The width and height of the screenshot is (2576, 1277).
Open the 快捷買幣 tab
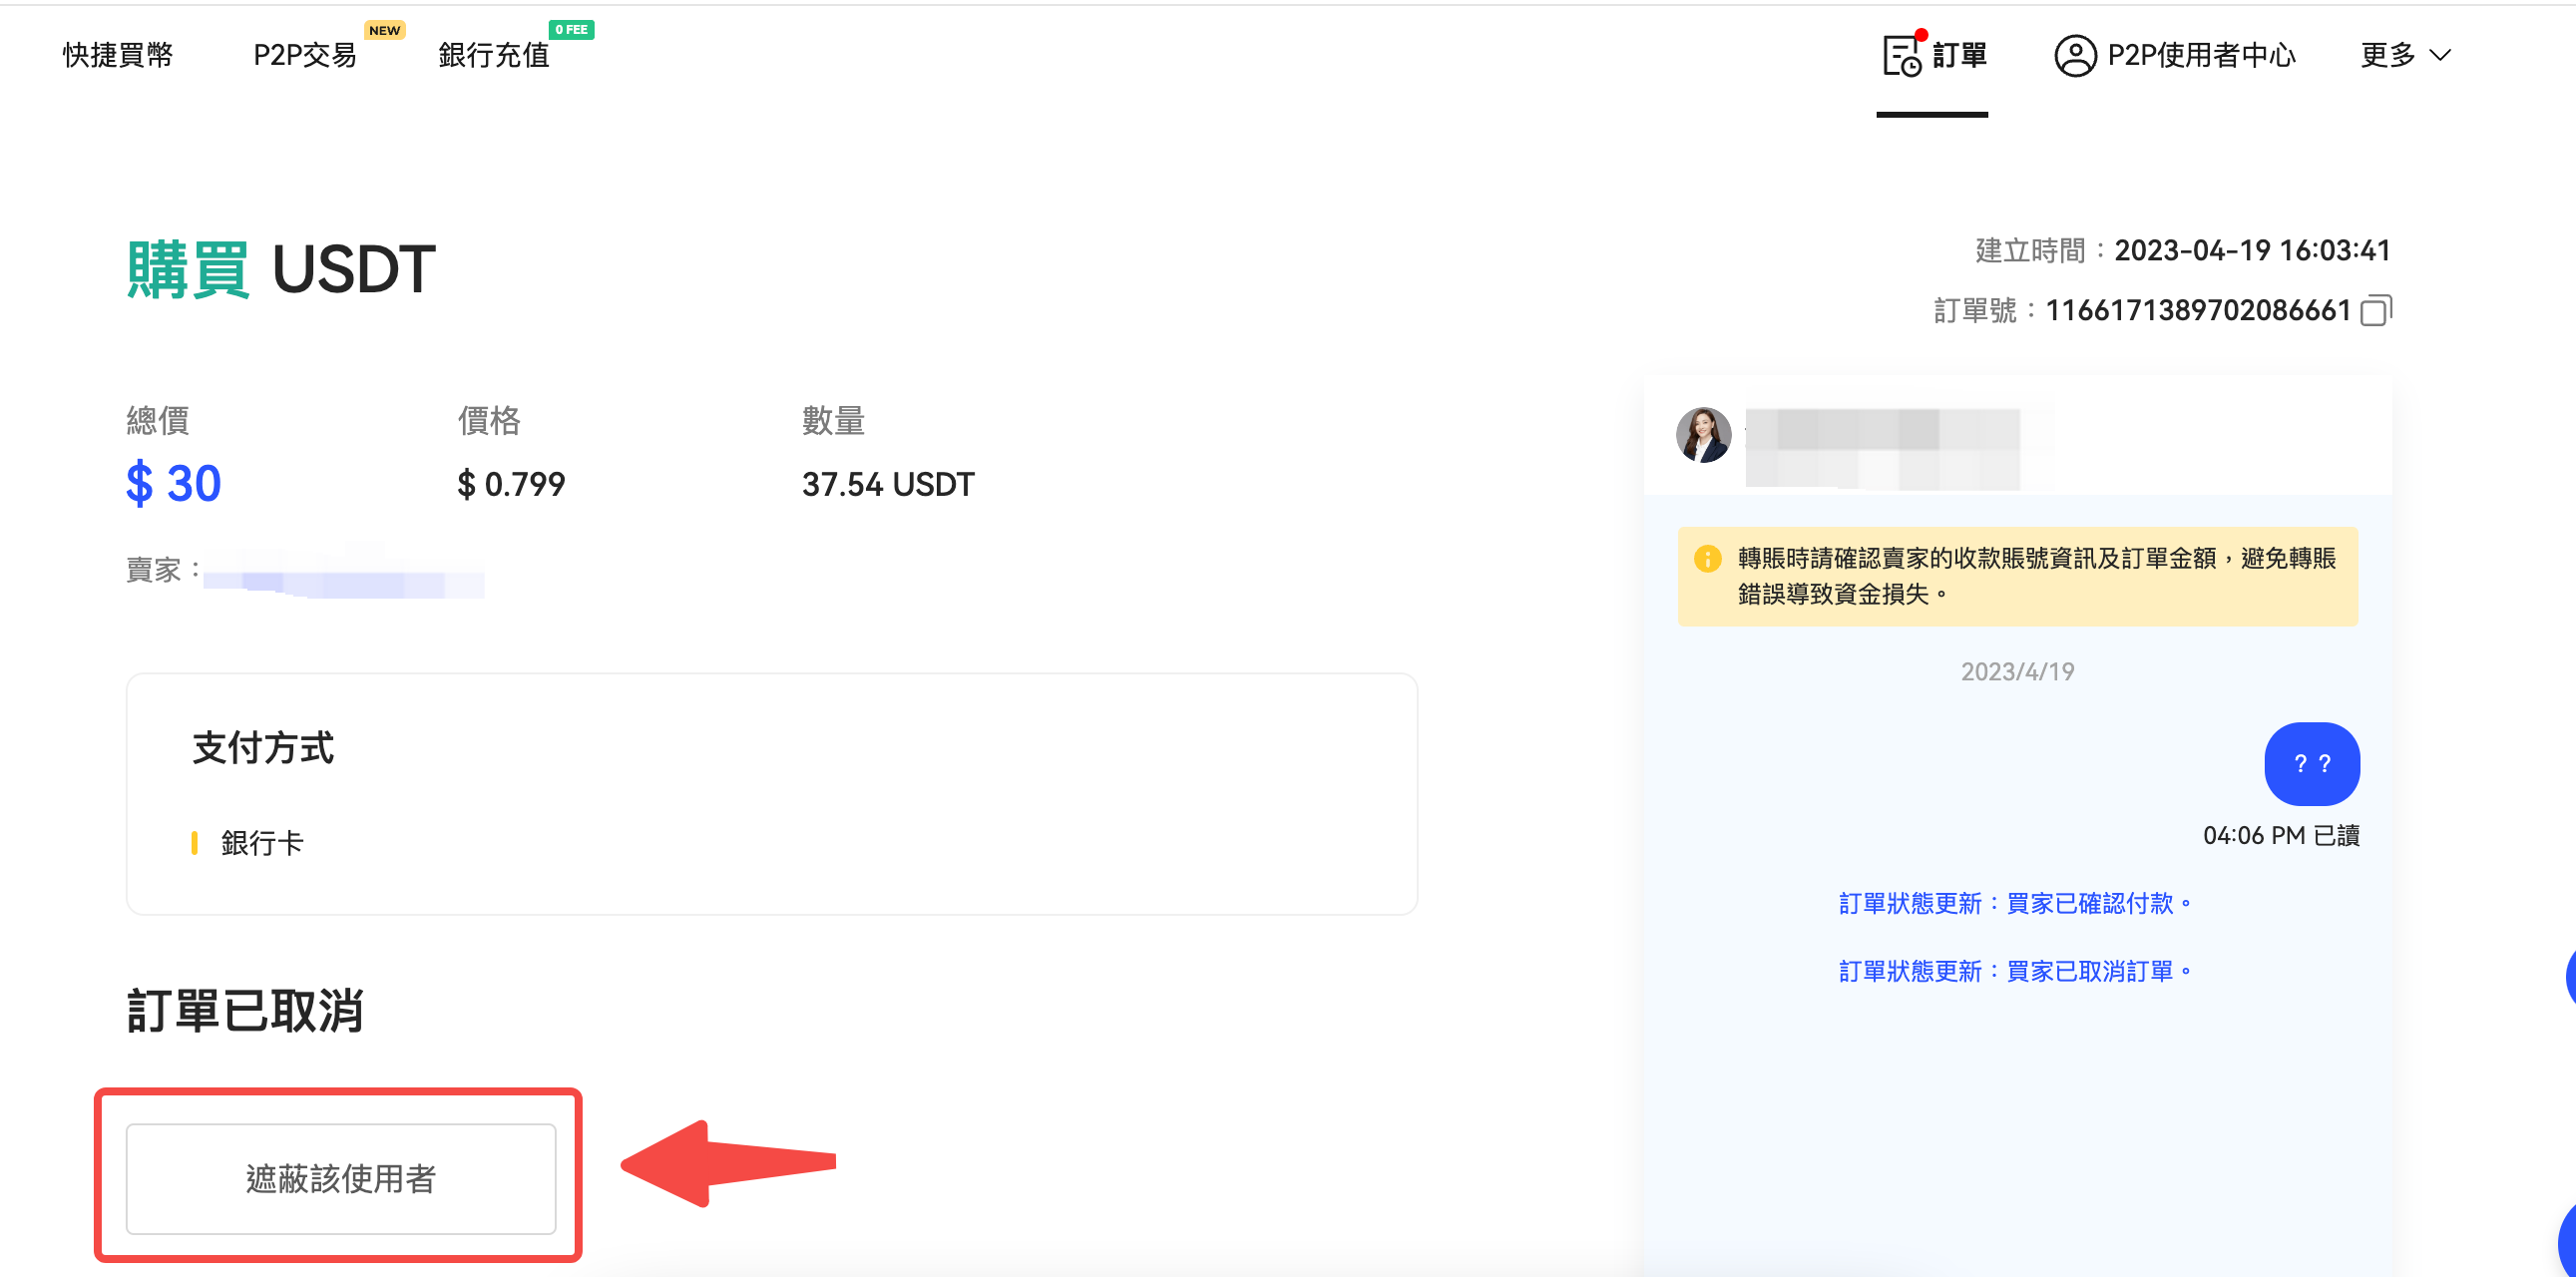coord(118,55)
